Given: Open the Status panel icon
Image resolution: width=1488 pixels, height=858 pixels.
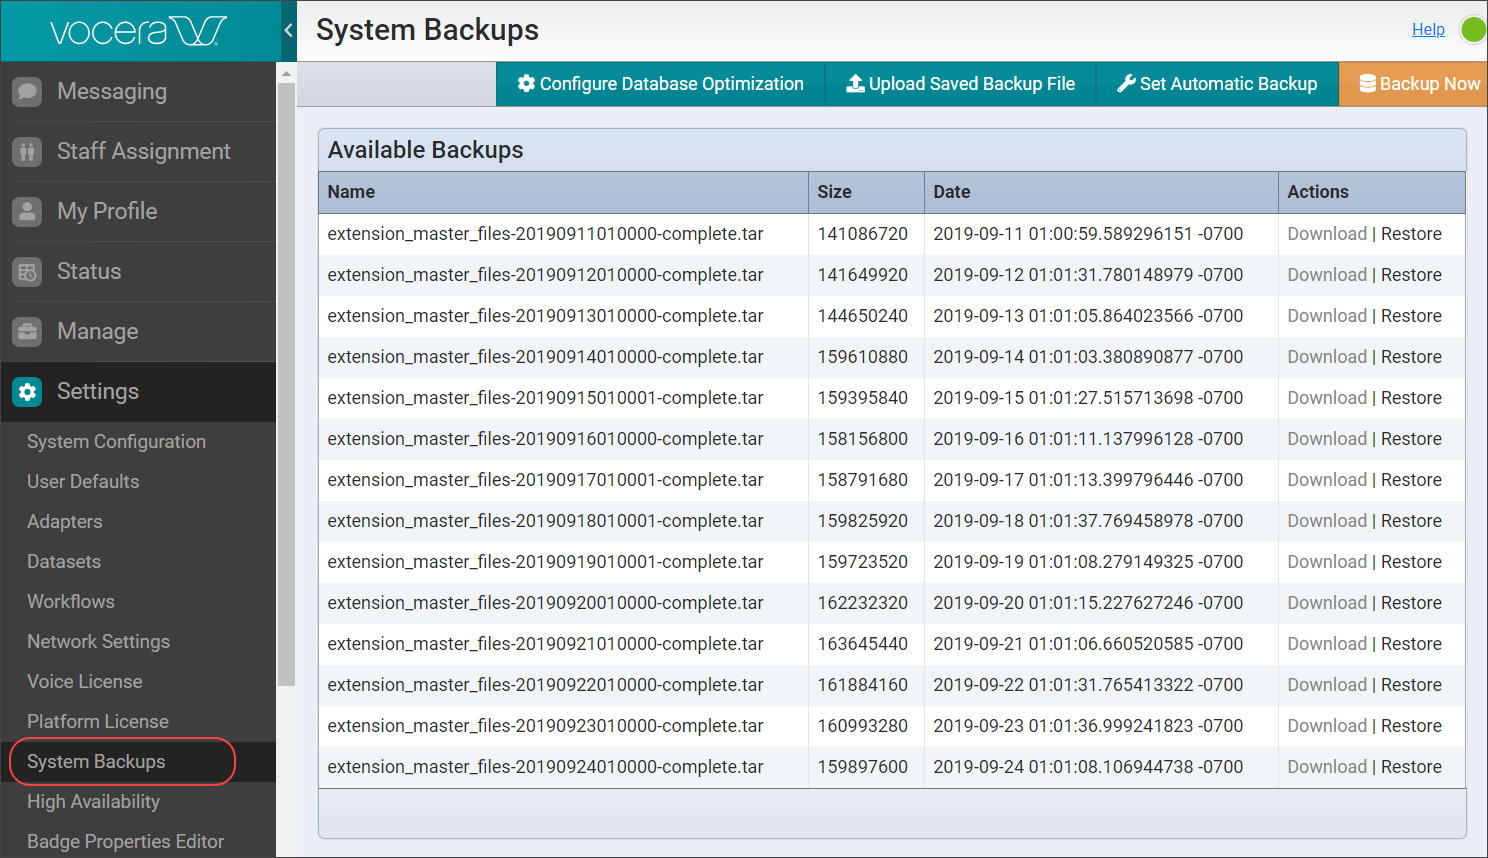Looking at the screenshot, I should 27,271.
